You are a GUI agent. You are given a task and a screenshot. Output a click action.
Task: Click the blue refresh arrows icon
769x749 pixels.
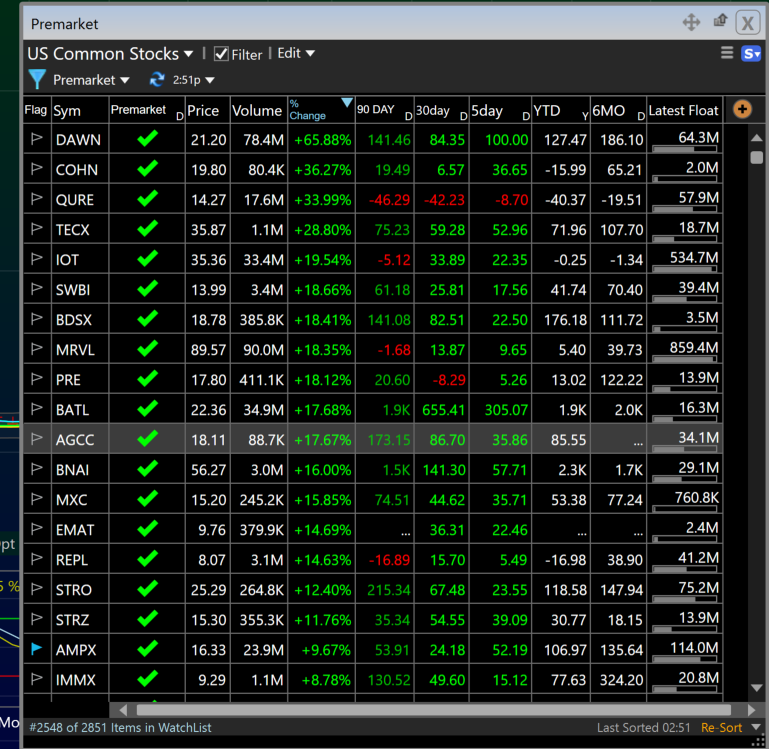(157, 79)
